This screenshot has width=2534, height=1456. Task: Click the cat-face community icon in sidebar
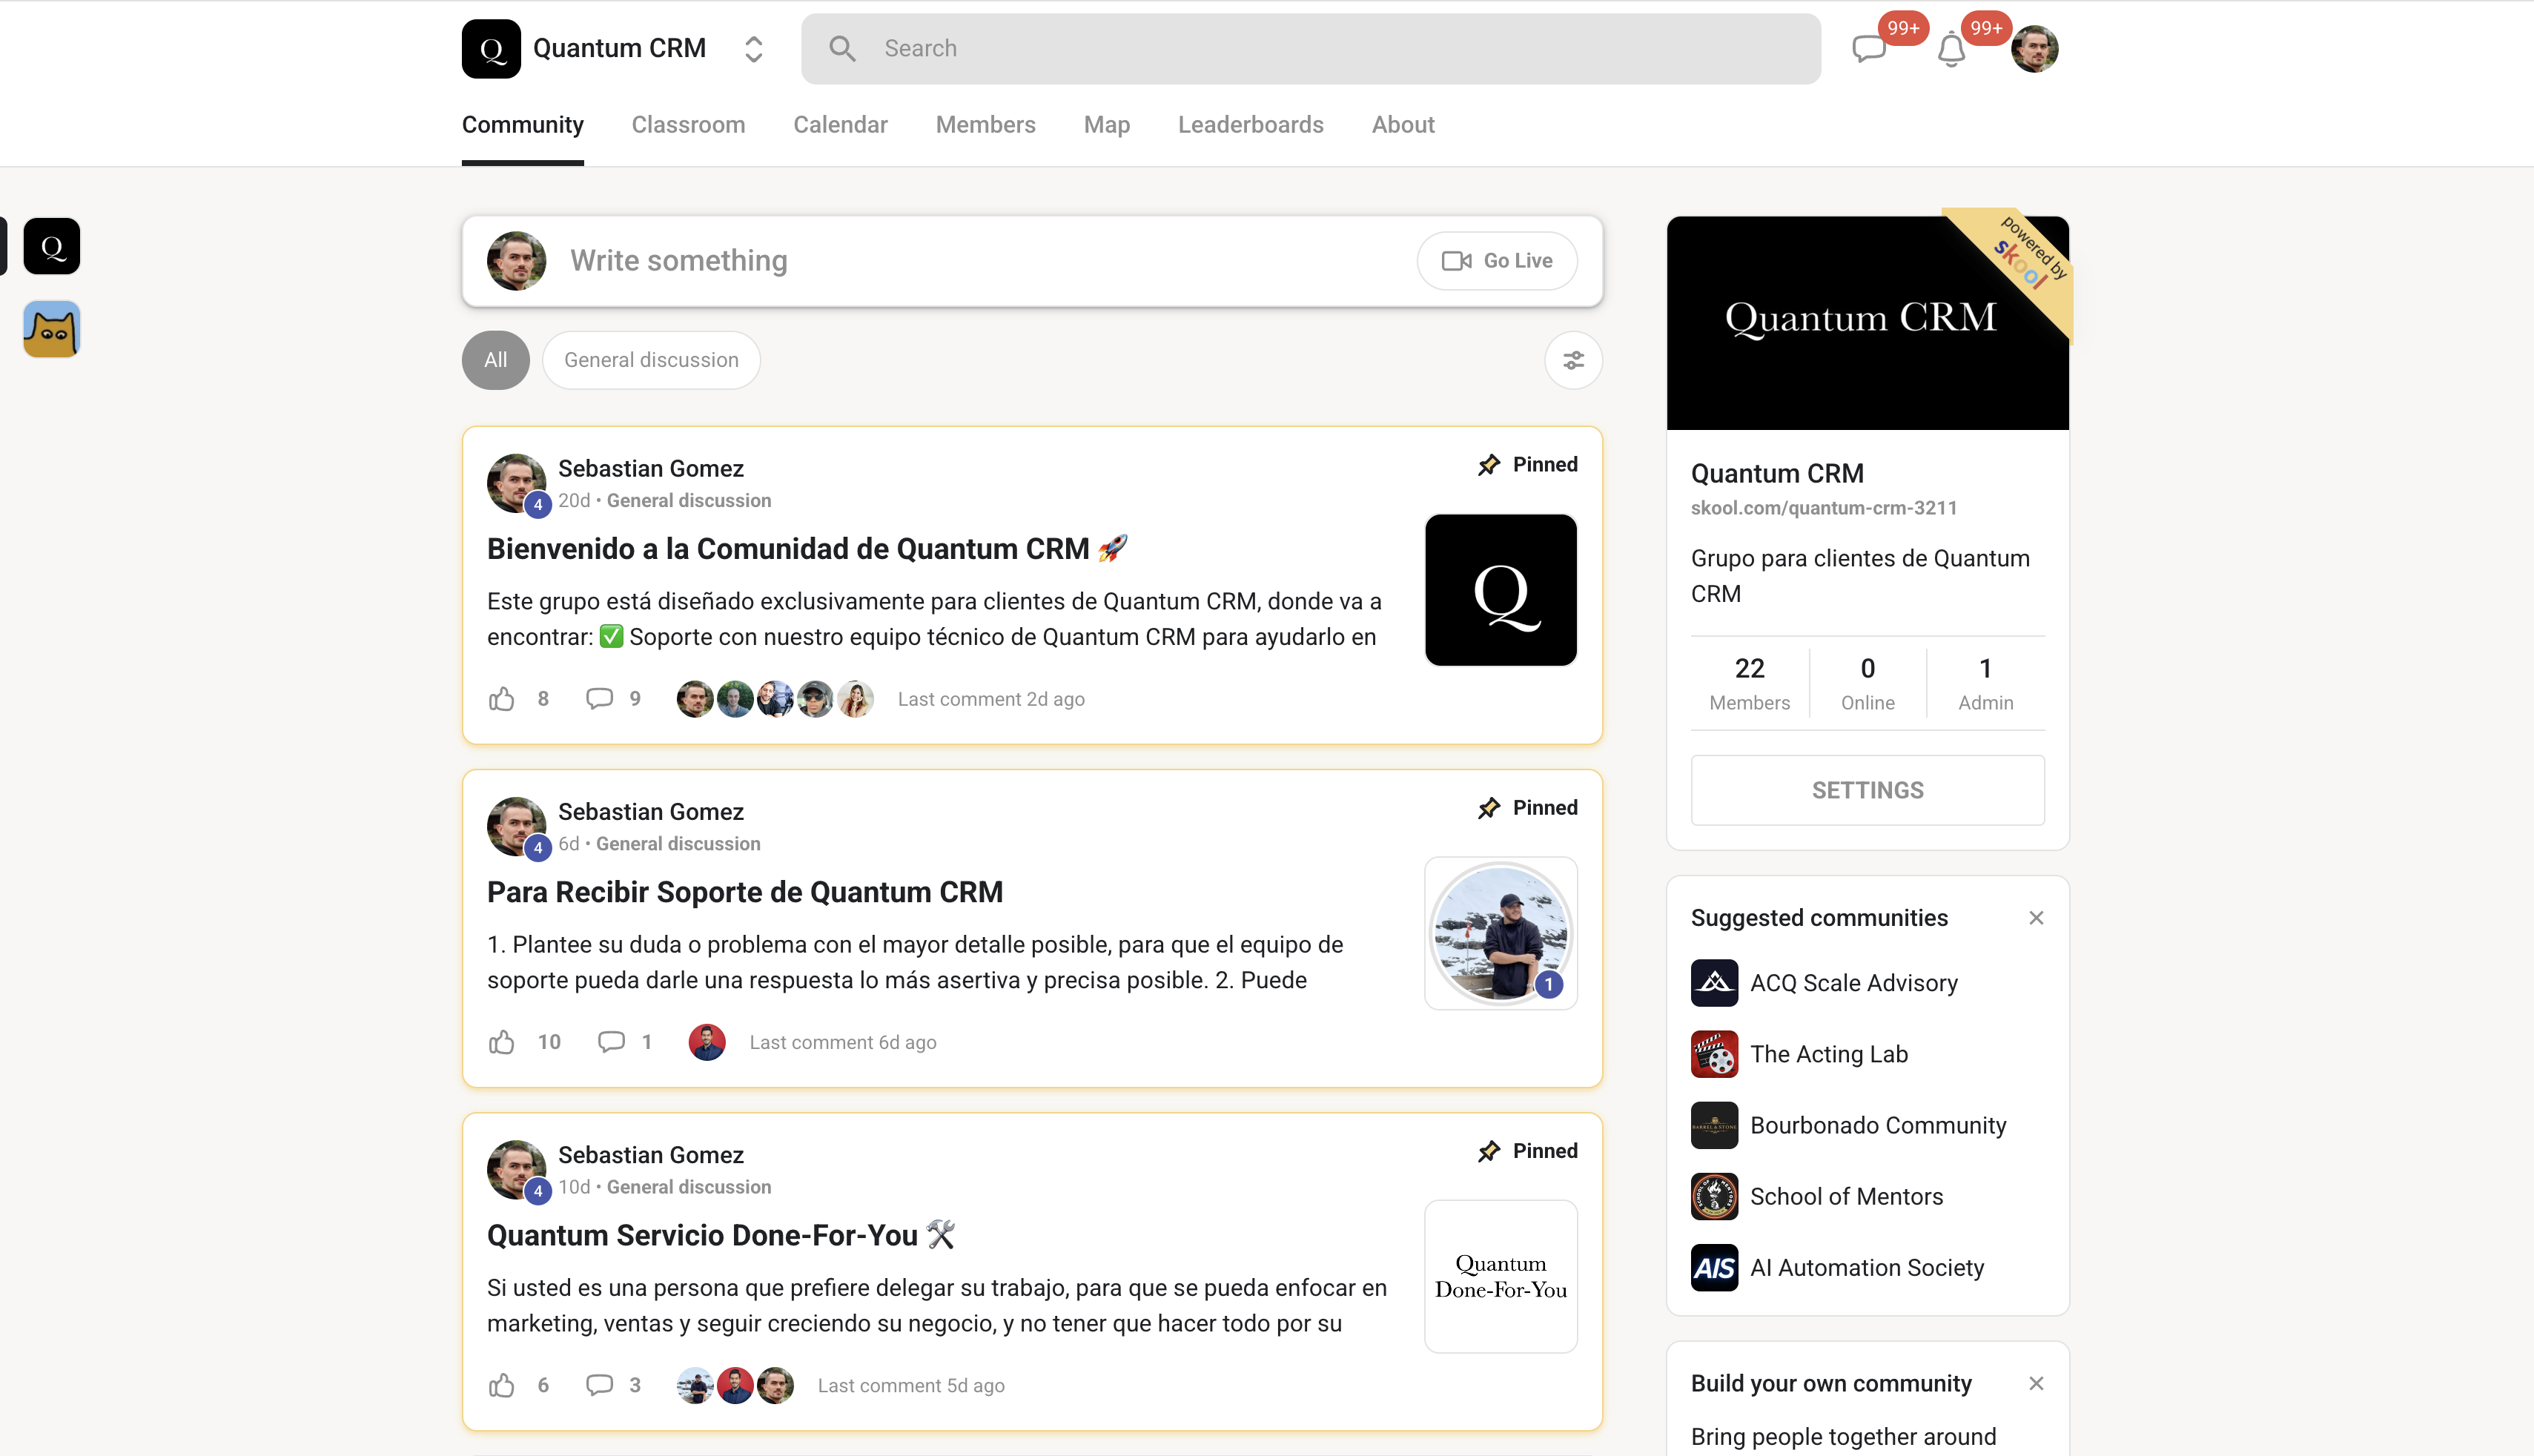coord(52,329)
